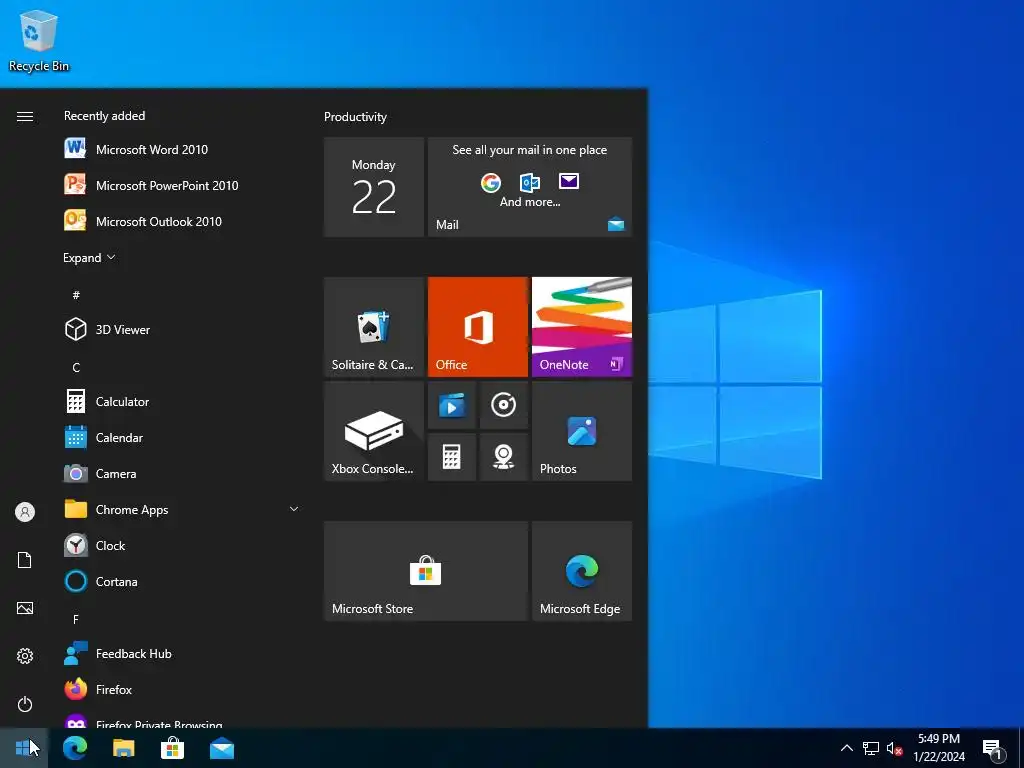Open Pictures from the Start sidebar
This screenshot has height=768, width=1024.
(x=25, y=608)
